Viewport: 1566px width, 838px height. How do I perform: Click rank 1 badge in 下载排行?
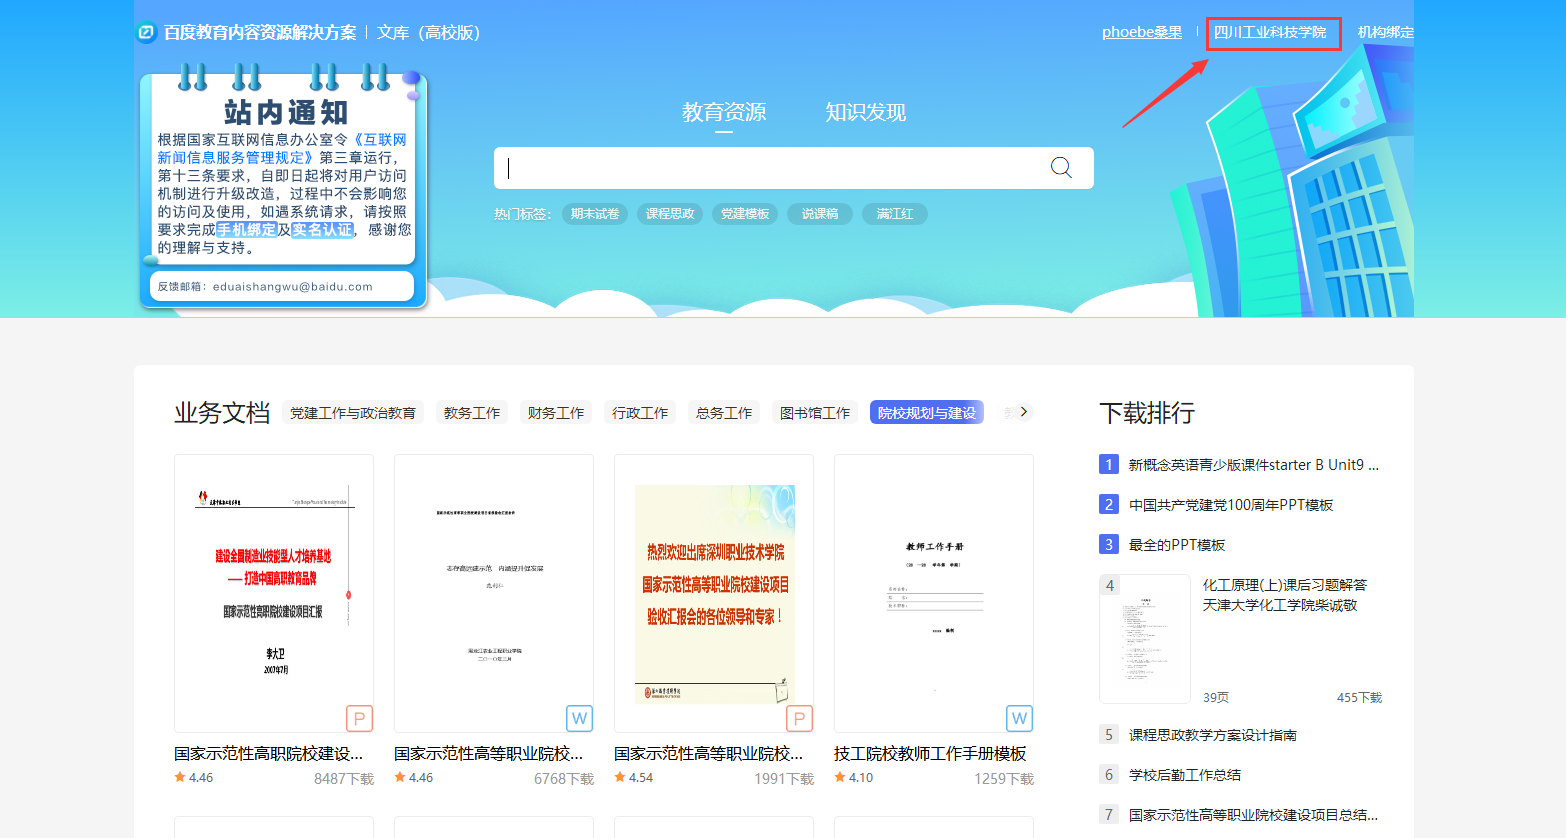click(x=1108, y=464)
